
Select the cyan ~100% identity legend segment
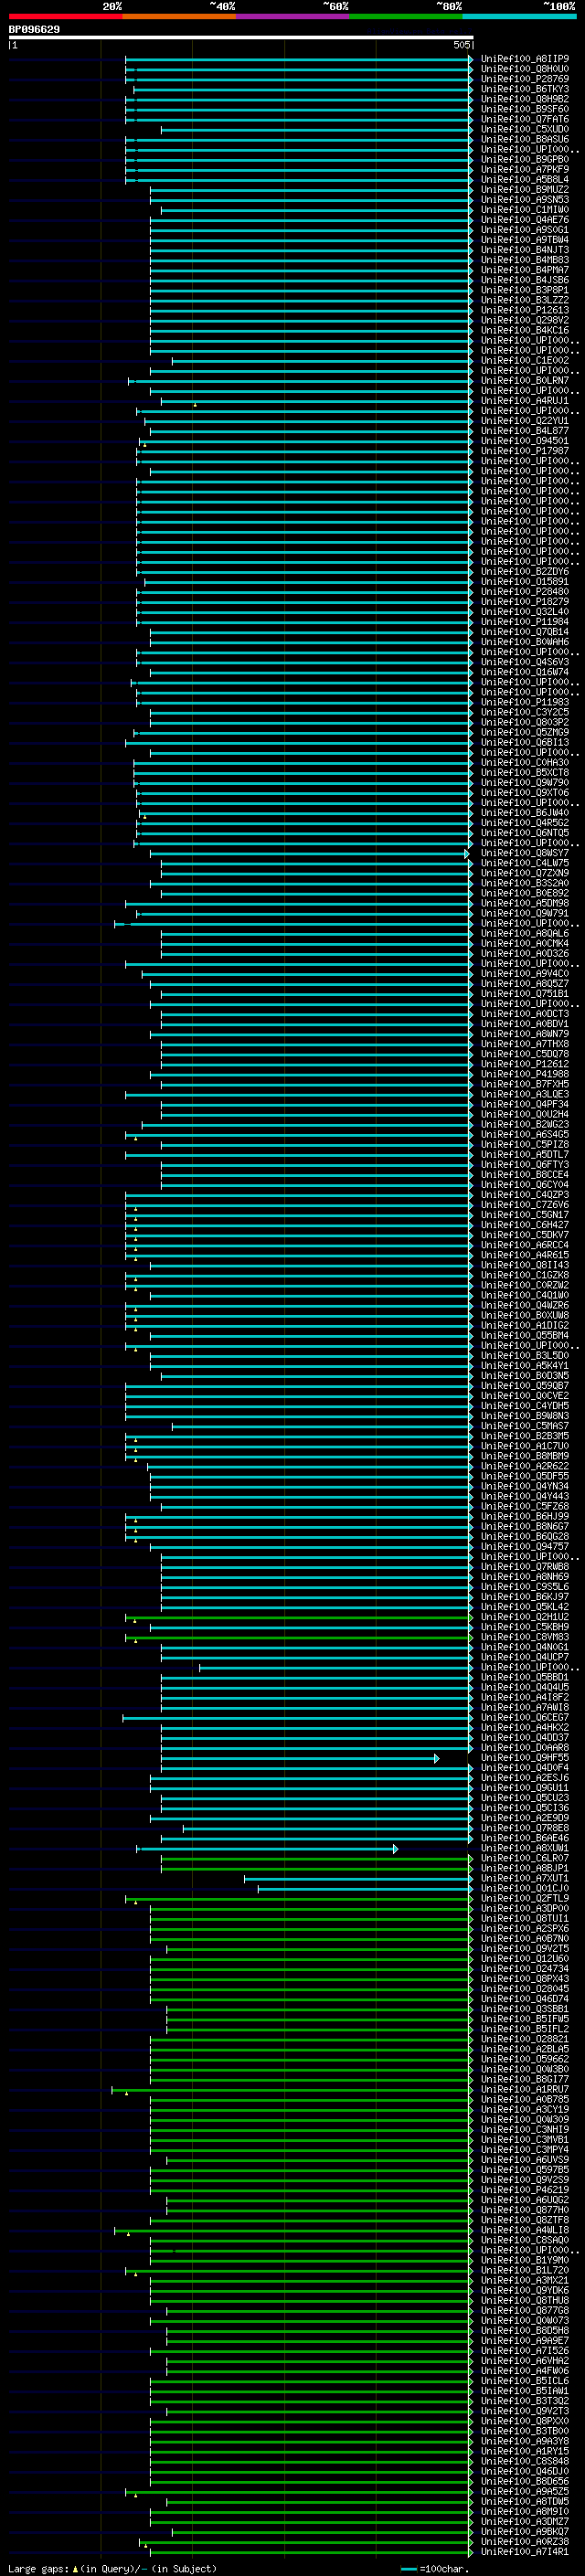click(x=519, y=16)
